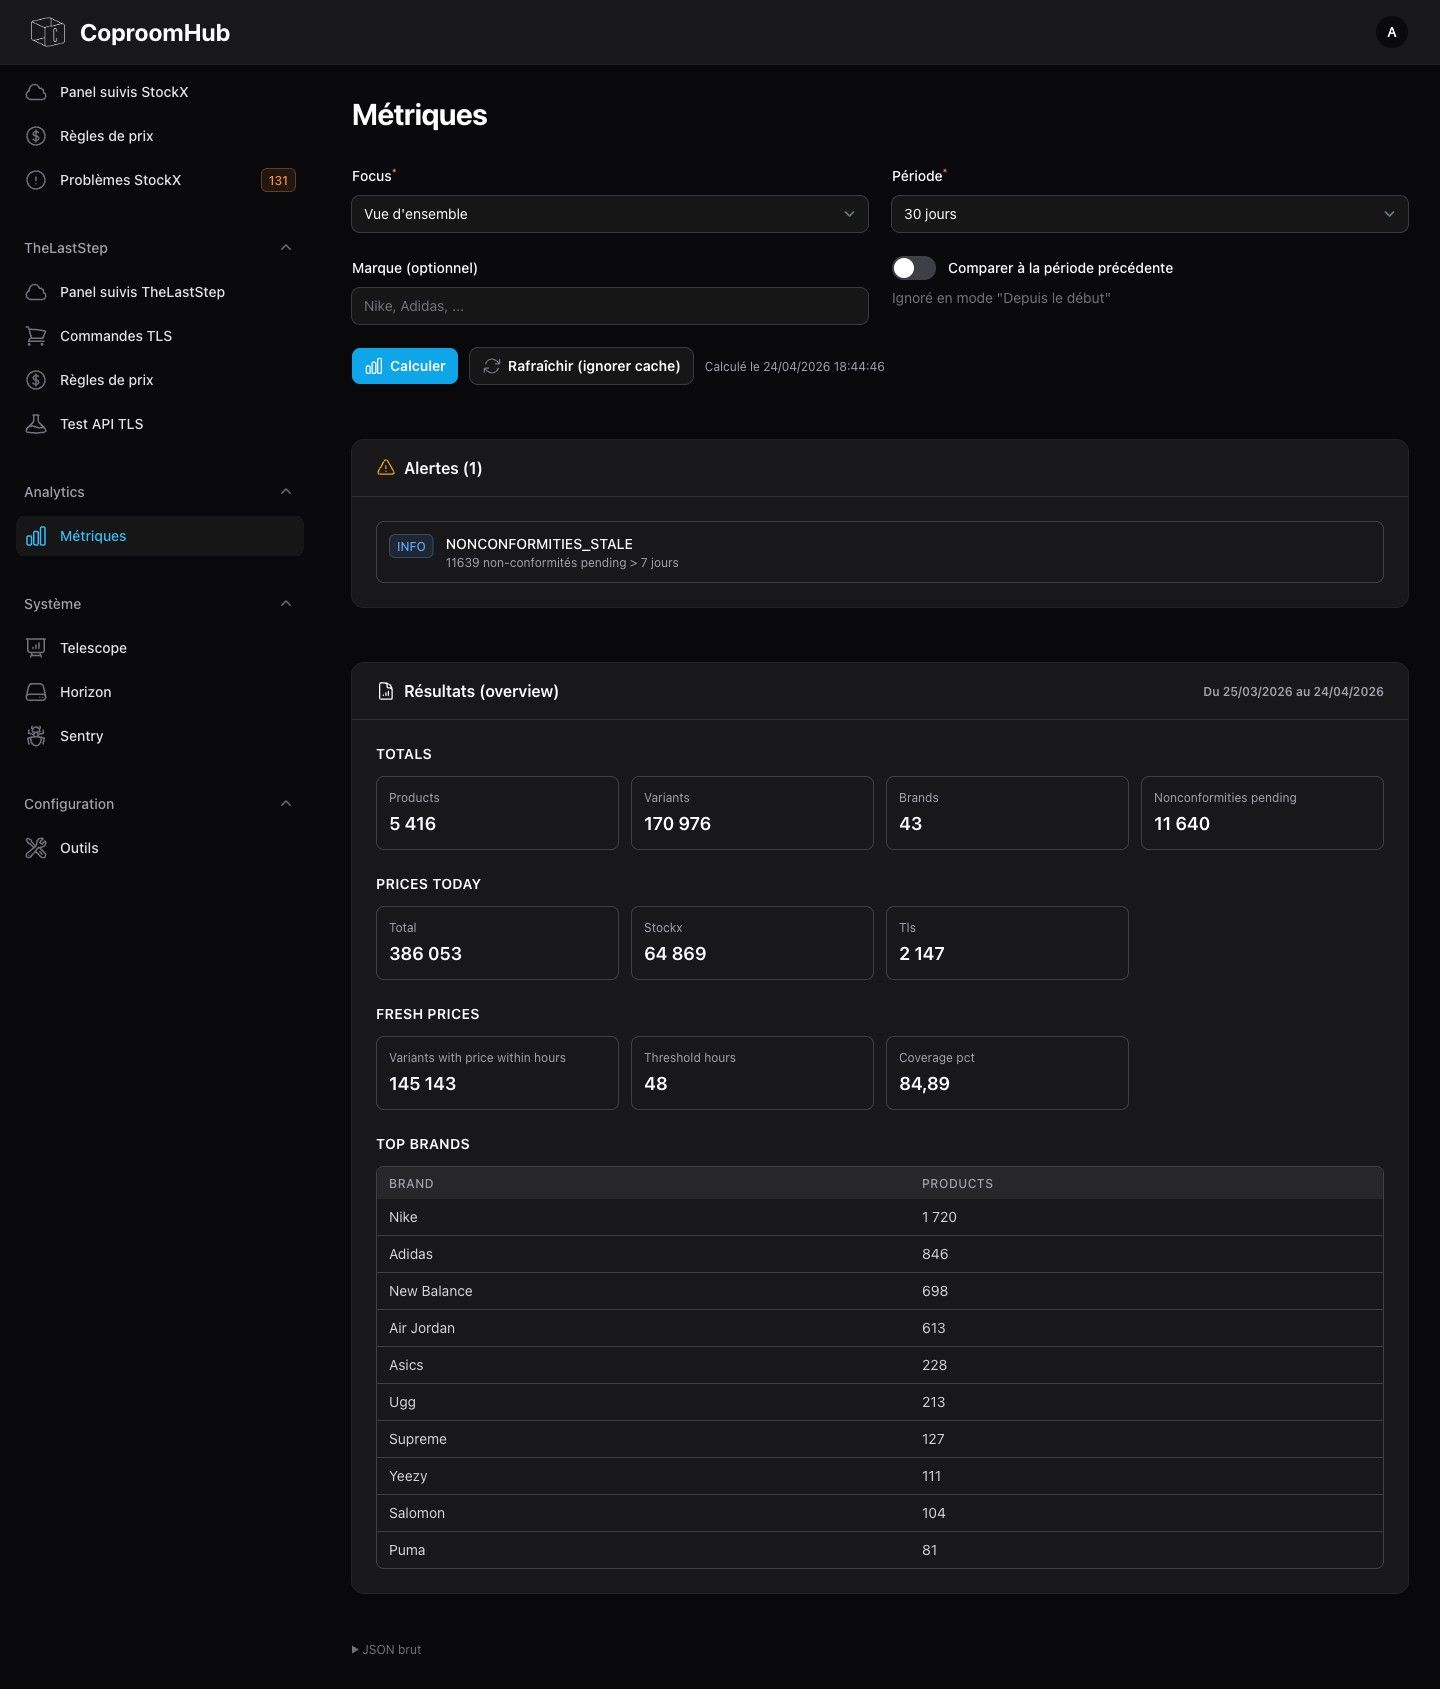Click the exclamation icon beside Problèmes StockX

36,180
